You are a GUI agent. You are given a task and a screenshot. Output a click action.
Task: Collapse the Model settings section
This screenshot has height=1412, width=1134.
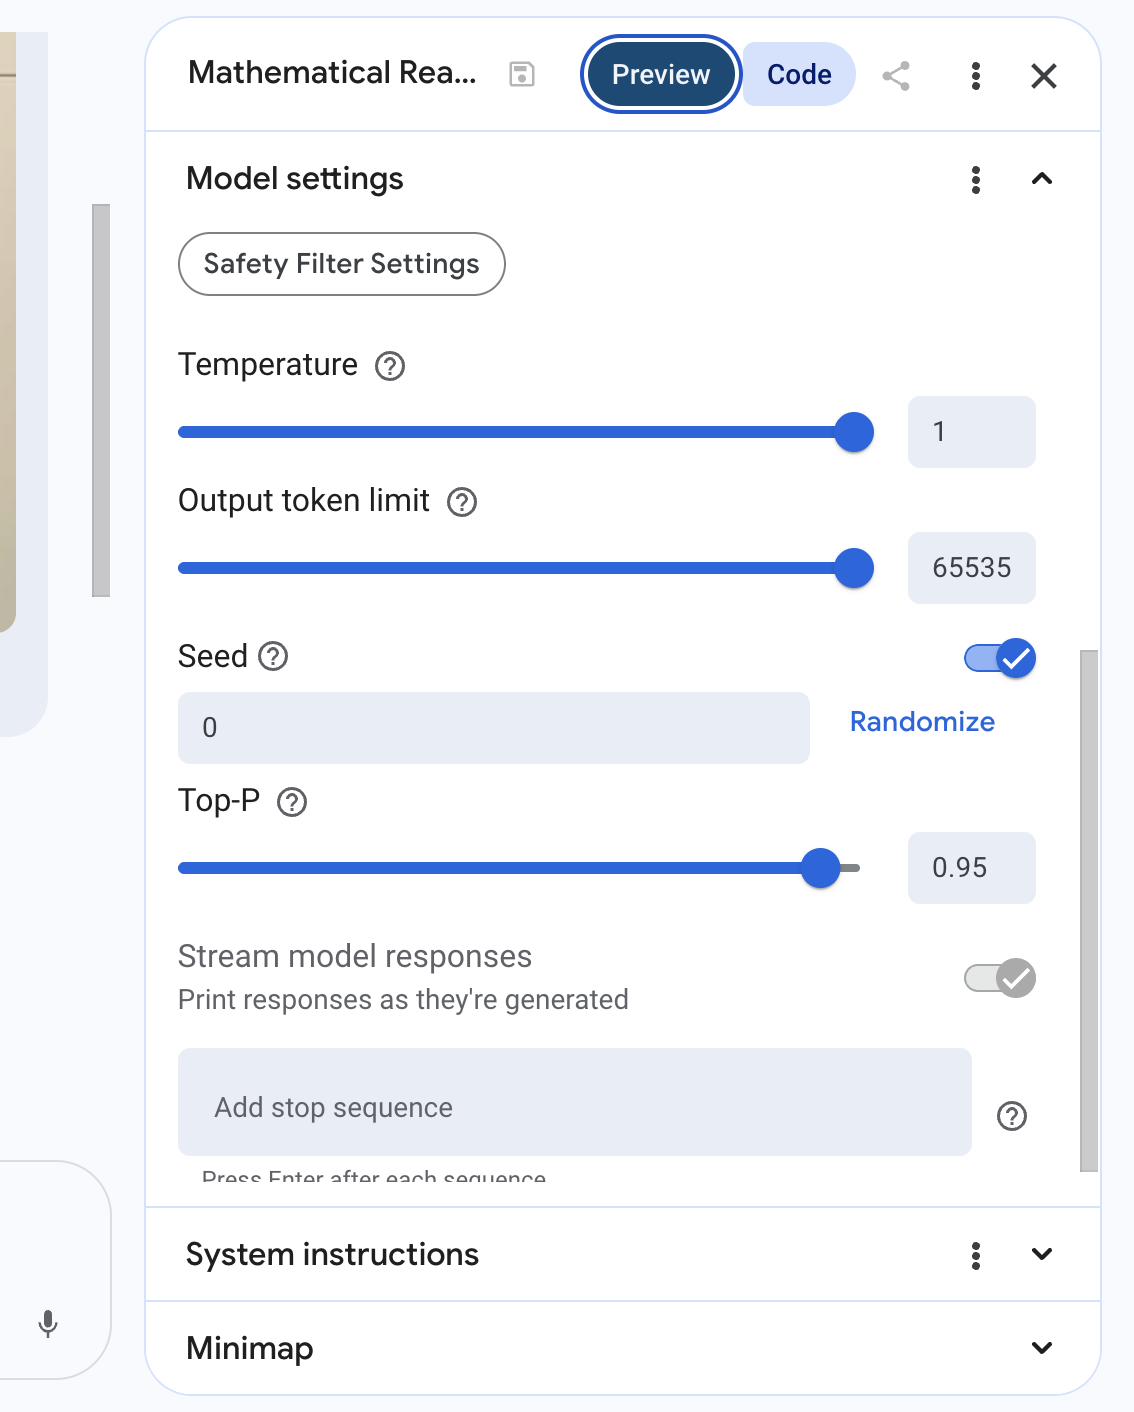pyautogui.click(x=1042, y=179)
